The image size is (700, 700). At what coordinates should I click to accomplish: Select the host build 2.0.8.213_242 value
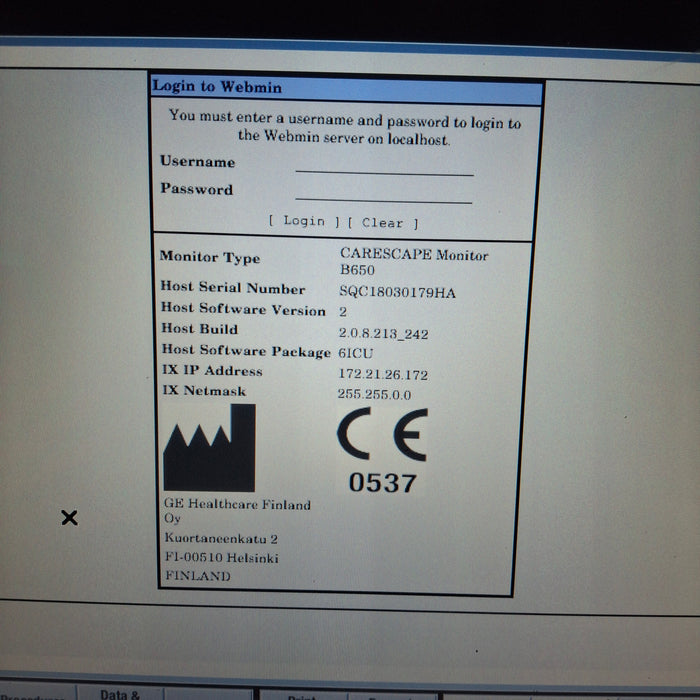[384, 333]
